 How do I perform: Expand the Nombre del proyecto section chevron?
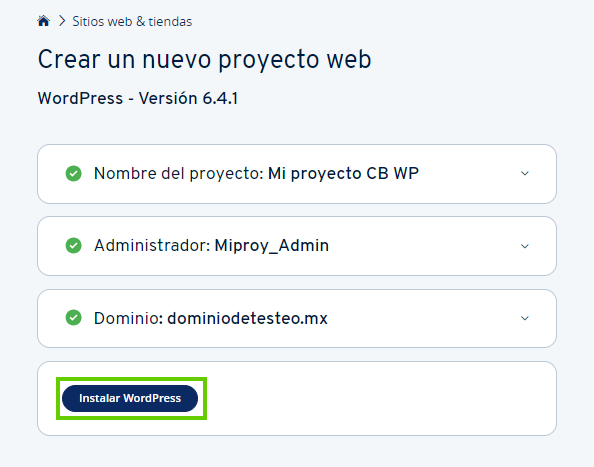pyautogui.click(x=525, y=173)
